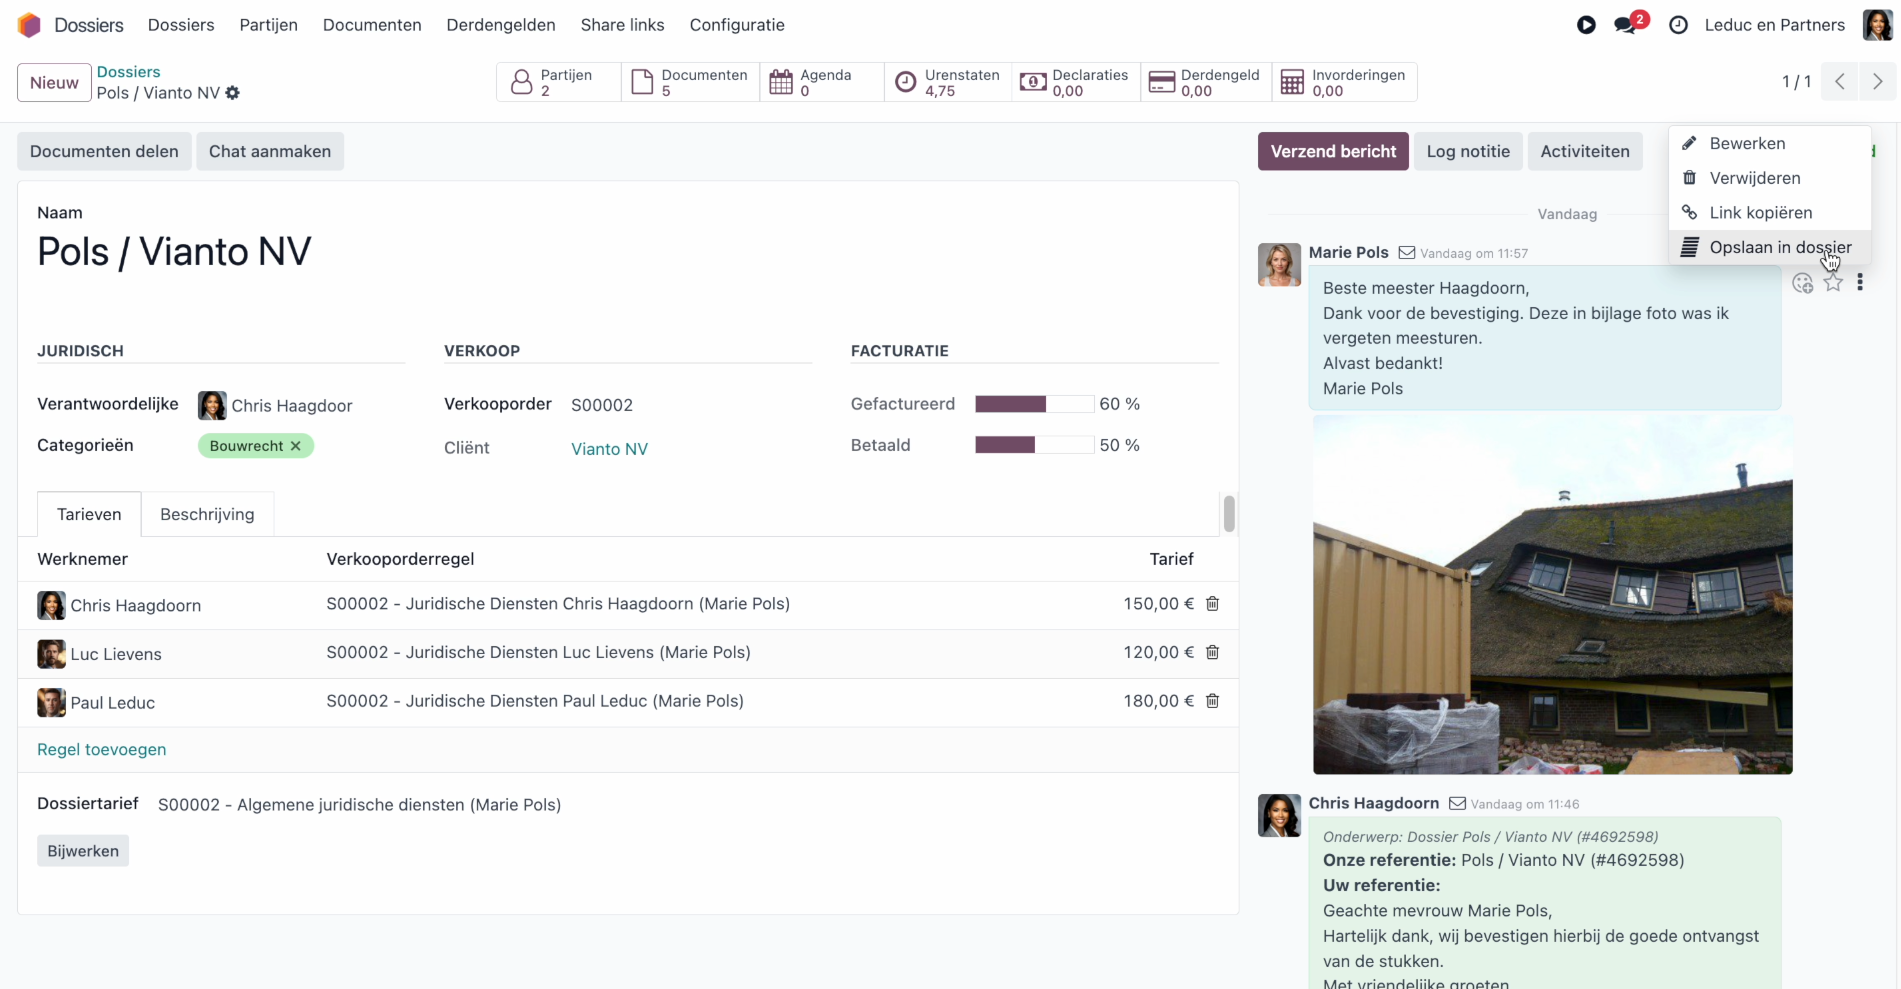Open the Dossiers top menu item
The height and width of the screenshot is (989, 1901).
(x=181, y=25)
